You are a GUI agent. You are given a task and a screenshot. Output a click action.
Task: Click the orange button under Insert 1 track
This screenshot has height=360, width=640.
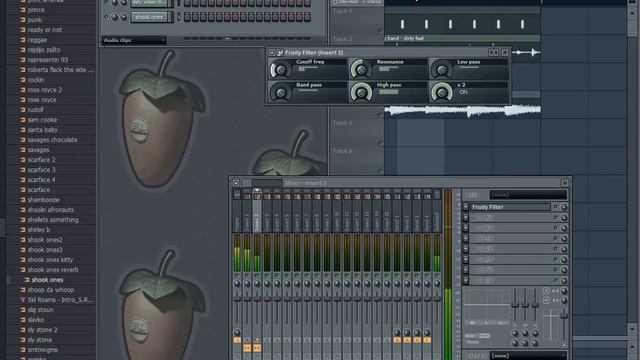click(247, 348)
